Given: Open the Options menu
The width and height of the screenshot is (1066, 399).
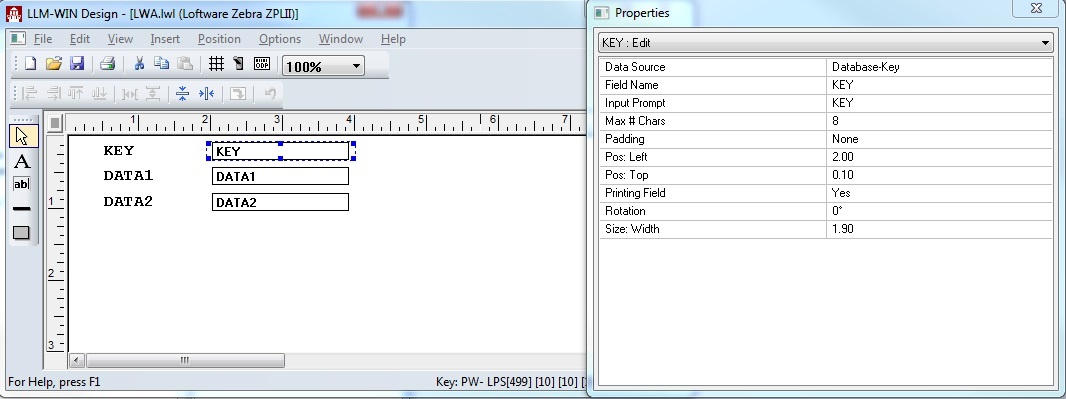Looking at the screenshot, I should (279, 39).
